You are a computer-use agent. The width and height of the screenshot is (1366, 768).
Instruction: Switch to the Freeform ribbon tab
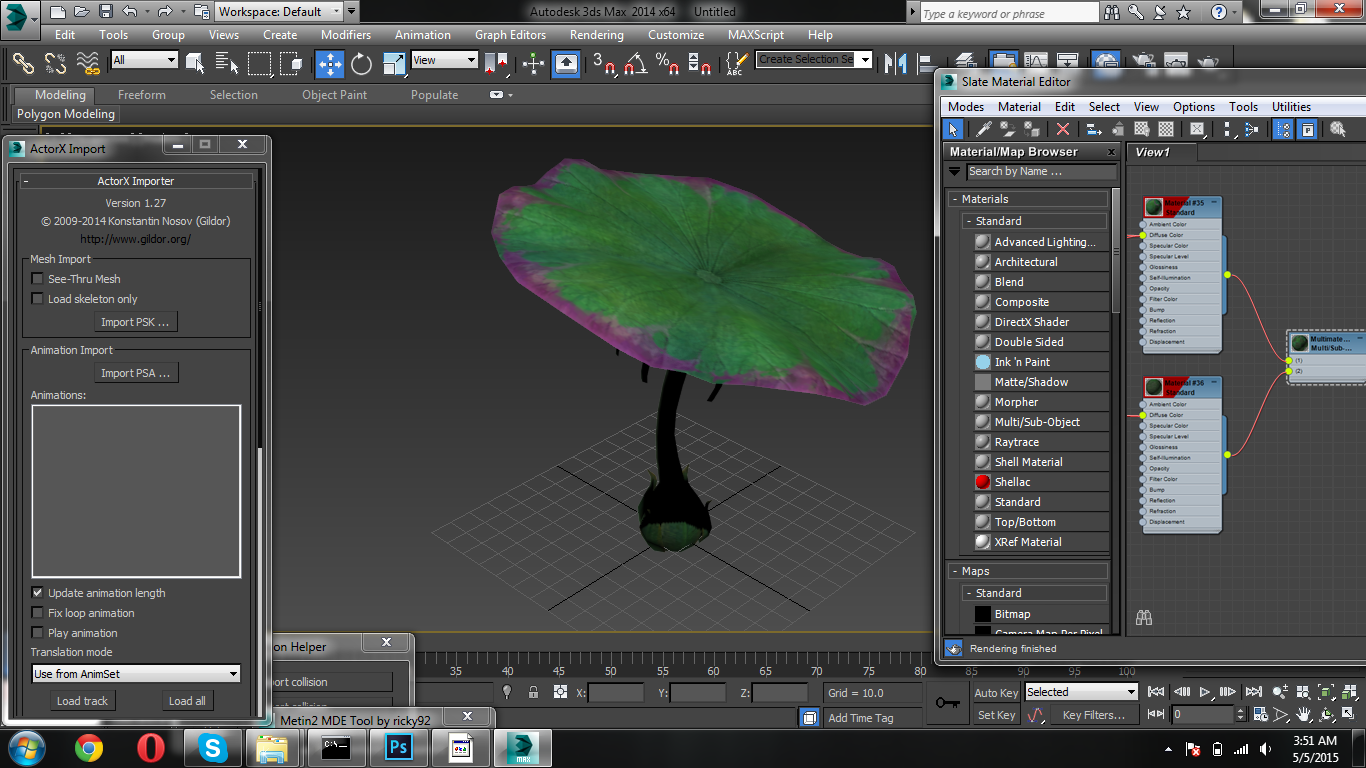click(142, 95)
